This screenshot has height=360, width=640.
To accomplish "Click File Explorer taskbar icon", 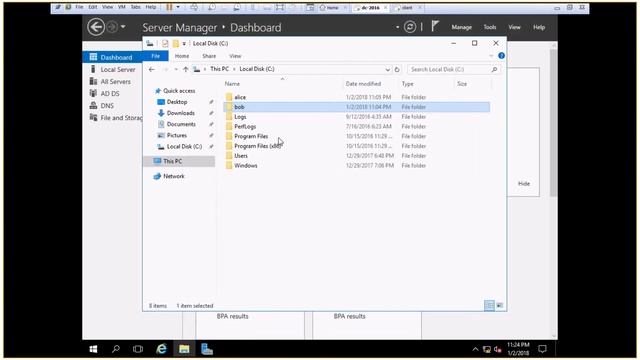I will (184, 349).
